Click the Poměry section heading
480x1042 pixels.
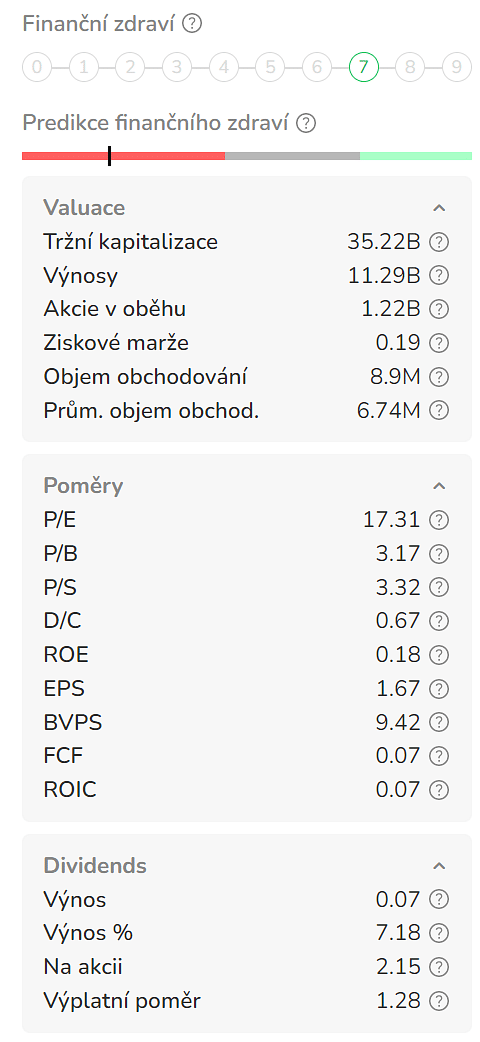coord(83,486)
